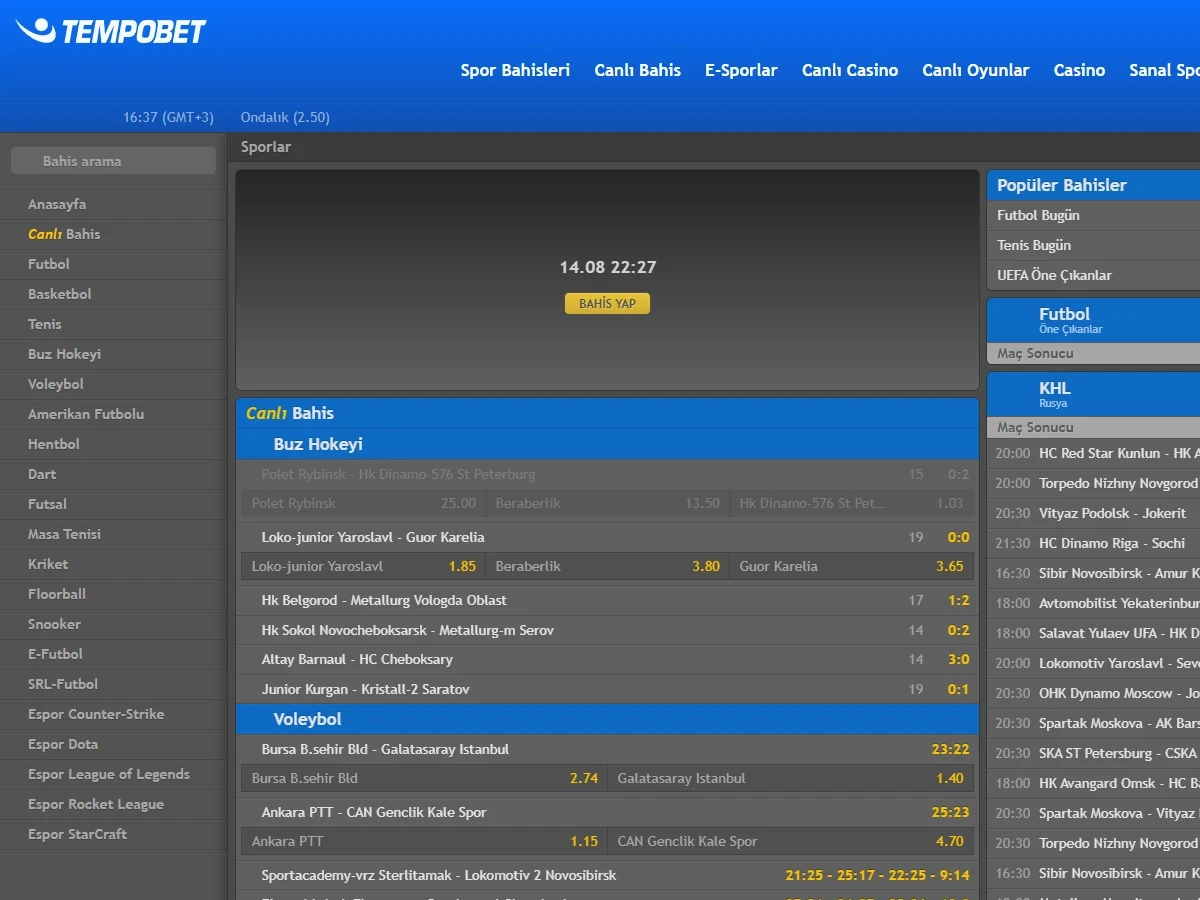Choose Beraberlik odds 3.80
1200x900 pixels.
click(x=608, y=566)
